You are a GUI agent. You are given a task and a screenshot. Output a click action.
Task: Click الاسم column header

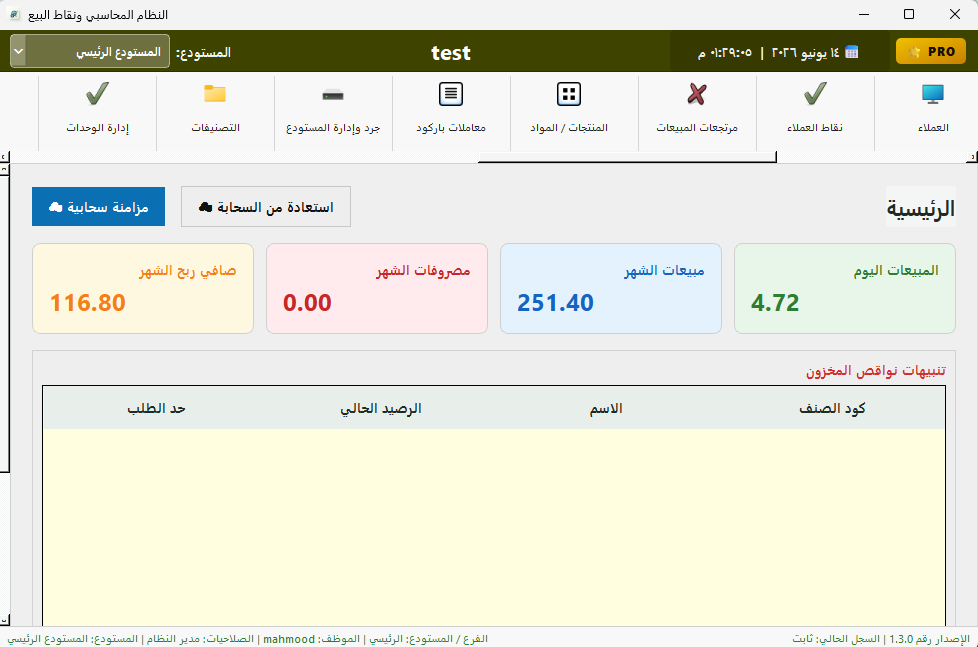(x=606, y=408)
